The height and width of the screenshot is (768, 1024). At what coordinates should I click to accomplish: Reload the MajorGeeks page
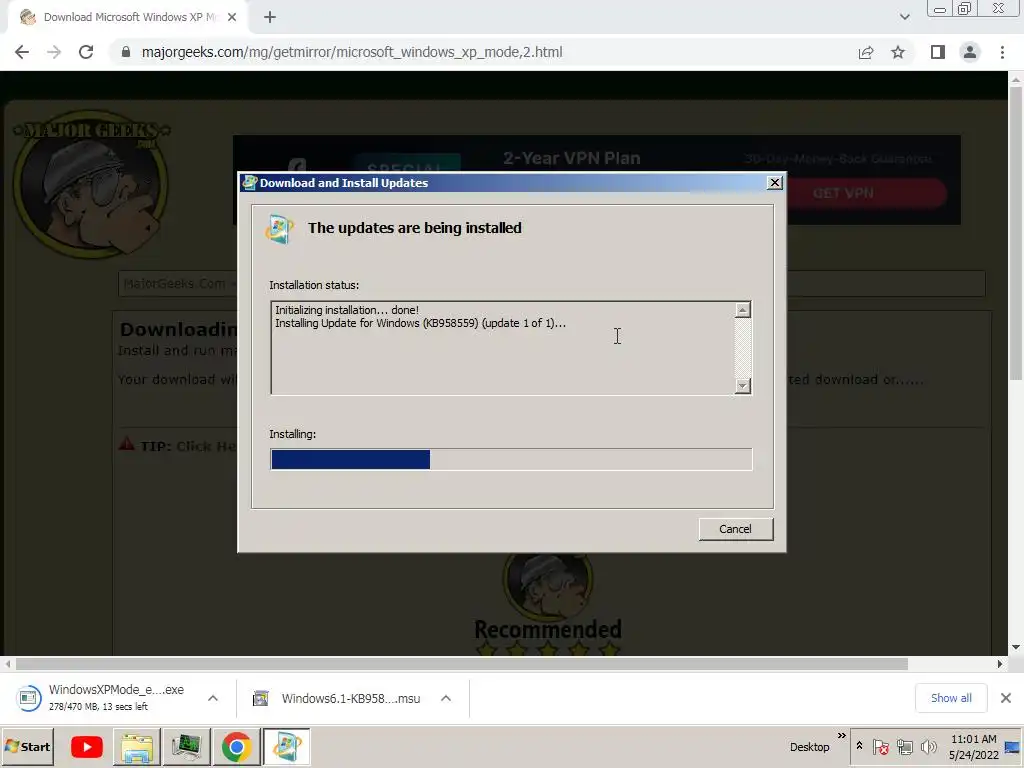coord(86,52)
